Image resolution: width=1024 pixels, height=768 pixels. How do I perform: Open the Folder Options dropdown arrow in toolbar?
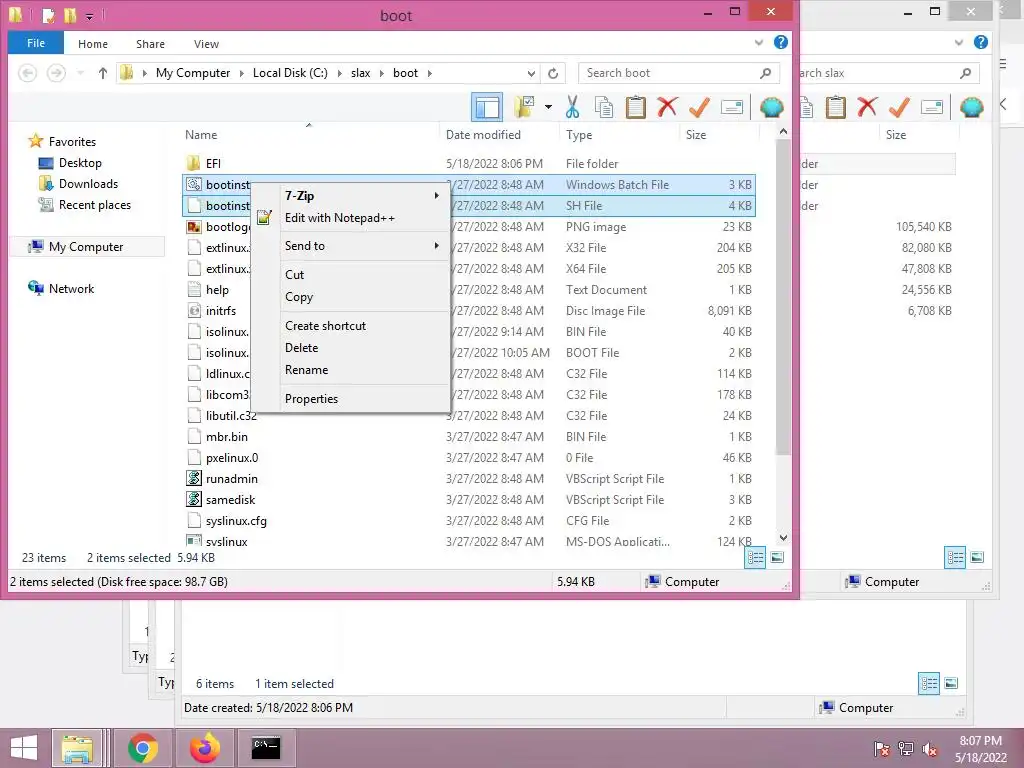point(548,107)
